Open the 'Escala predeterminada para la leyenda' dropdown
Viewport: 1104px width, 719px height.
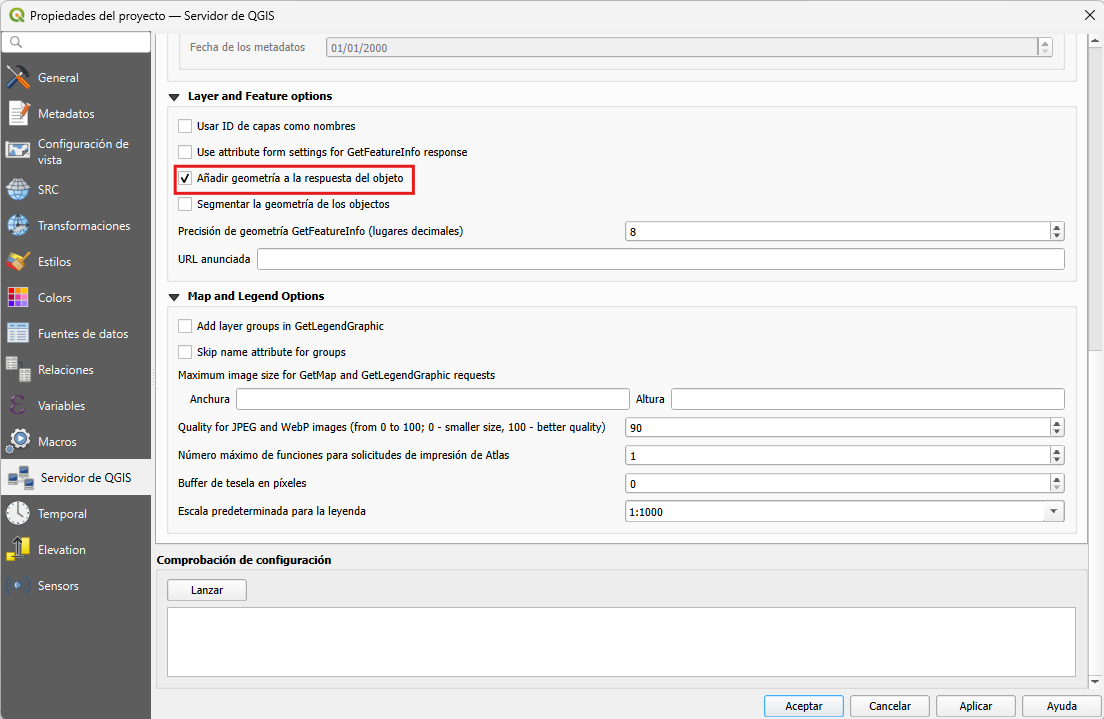(x=1053, y=512)
